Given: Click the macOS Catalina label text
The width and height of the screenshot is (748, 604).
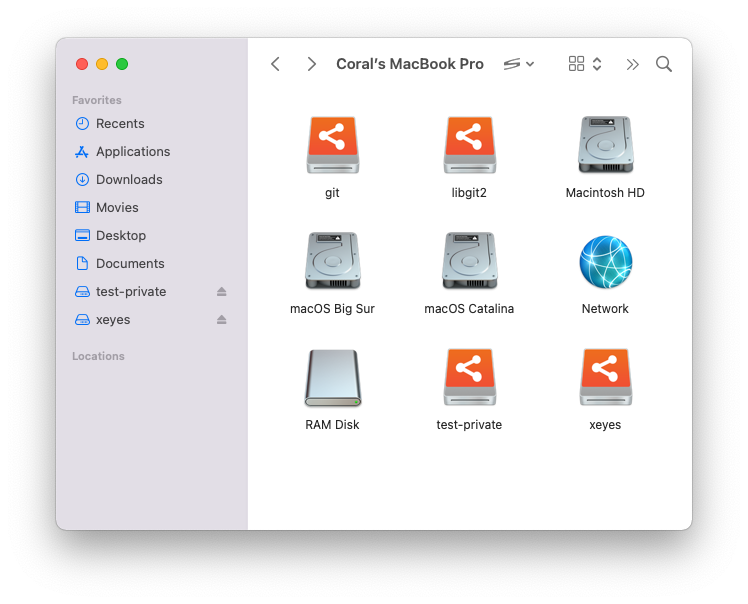Looking at the screenshot, I should pyautogui.click(x=469, y=309).
